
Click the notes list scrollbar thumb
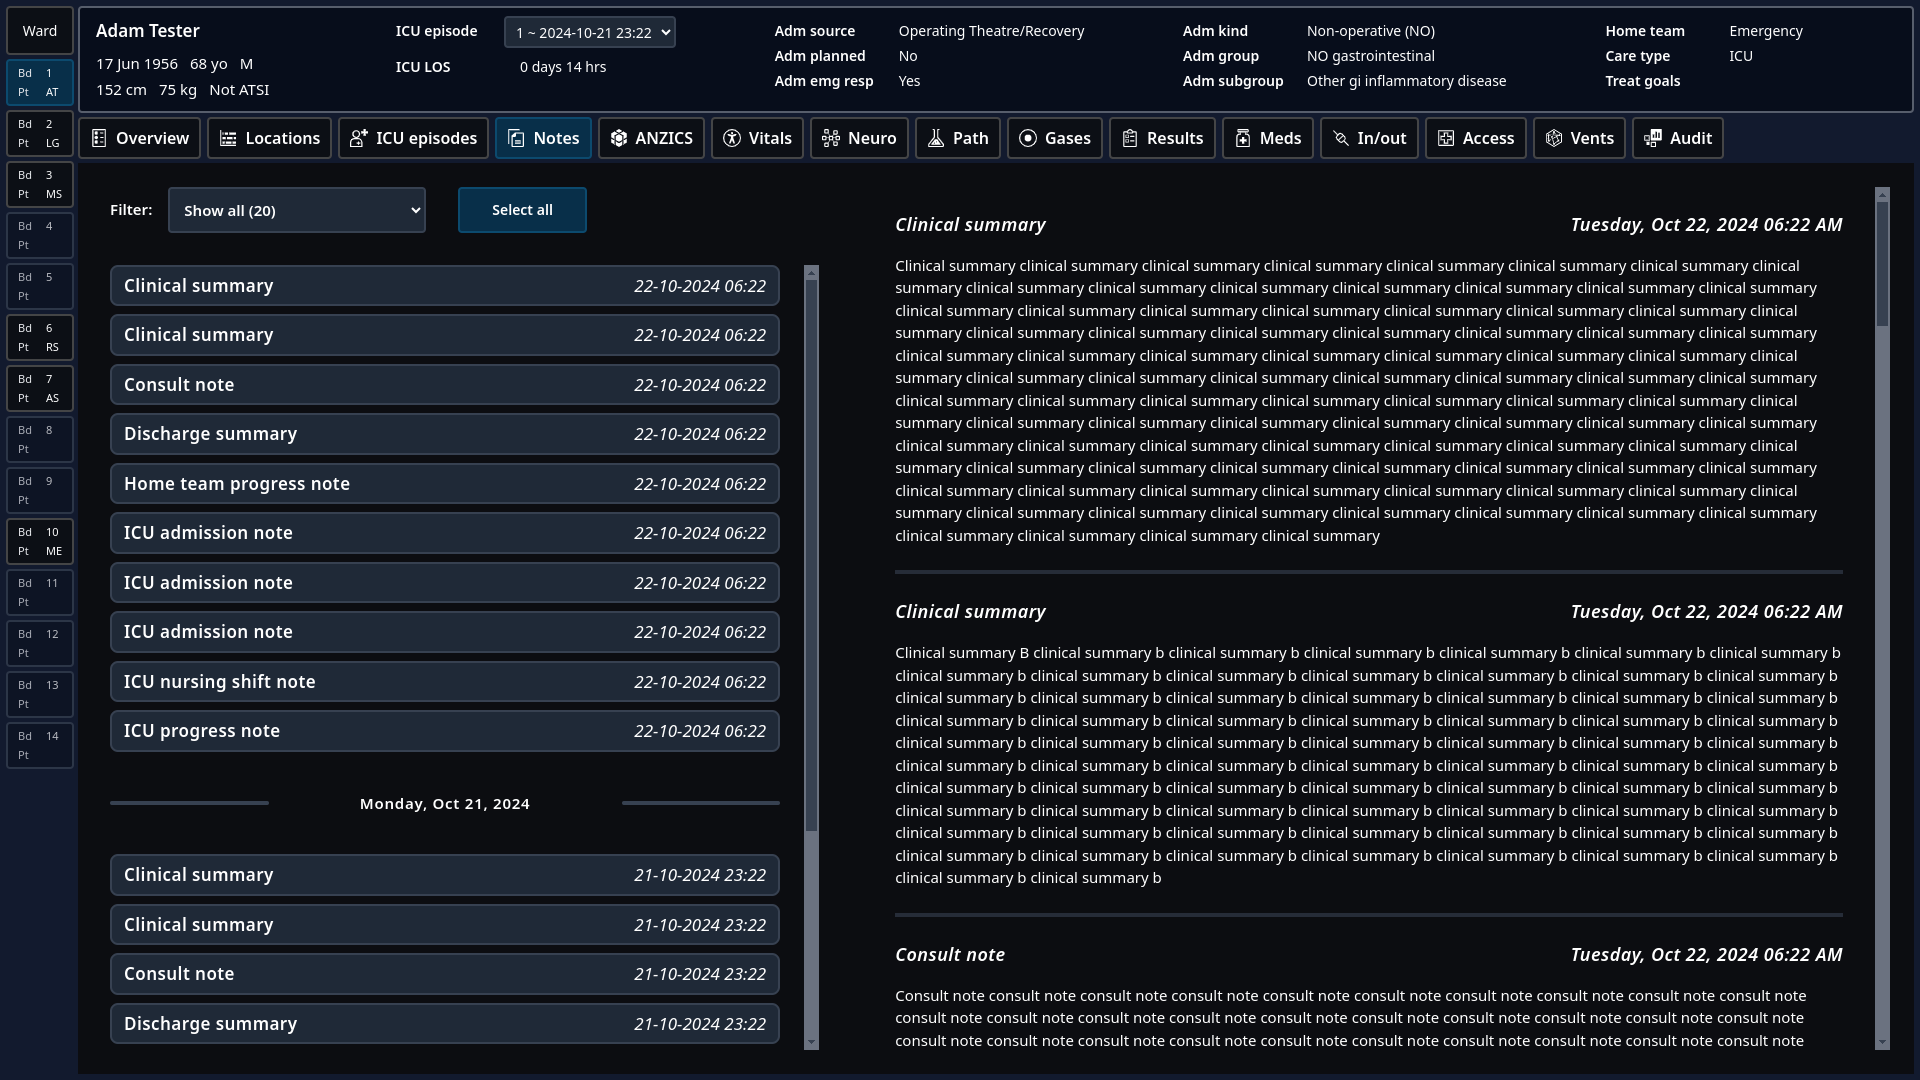811,555
